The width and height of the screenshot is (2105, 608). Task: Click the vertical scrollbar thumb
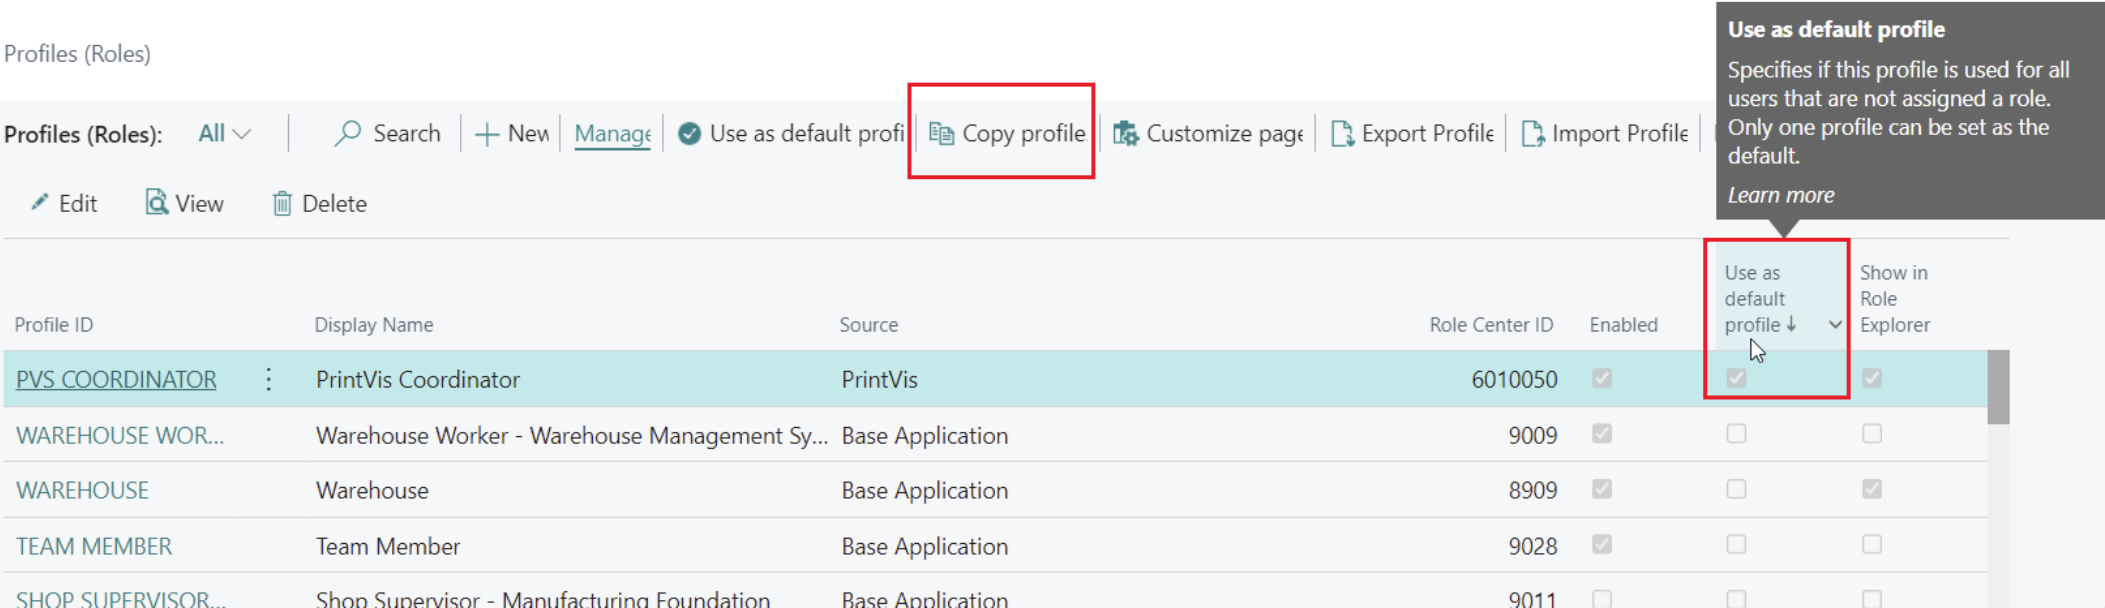point(1998,387)
